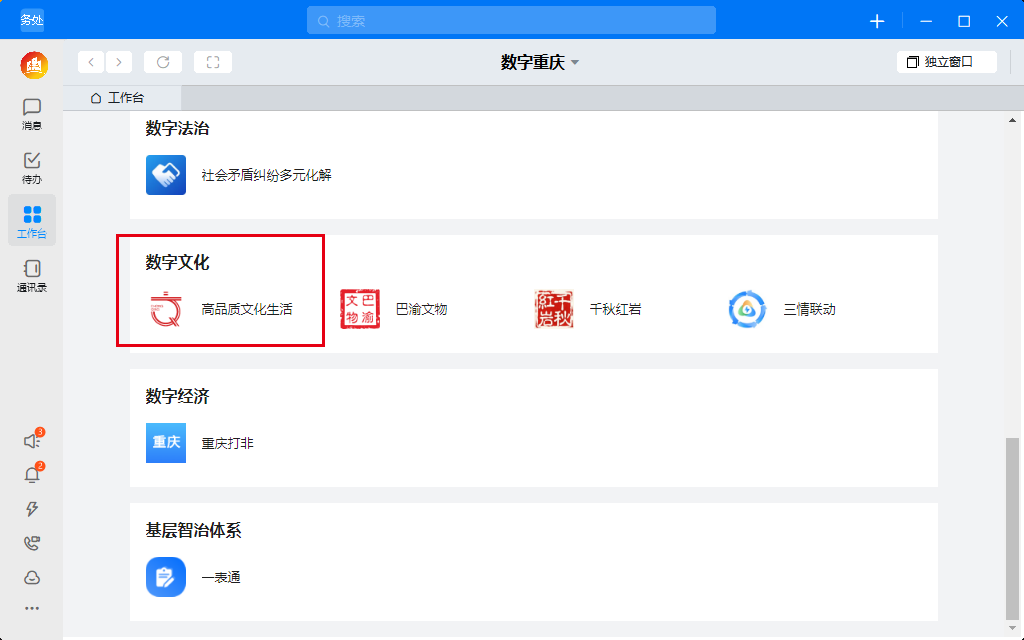The width and height of the screenshot is (1024, 640).
Task: Open the phone call icon in sidebar
Action: coord(32,543)
